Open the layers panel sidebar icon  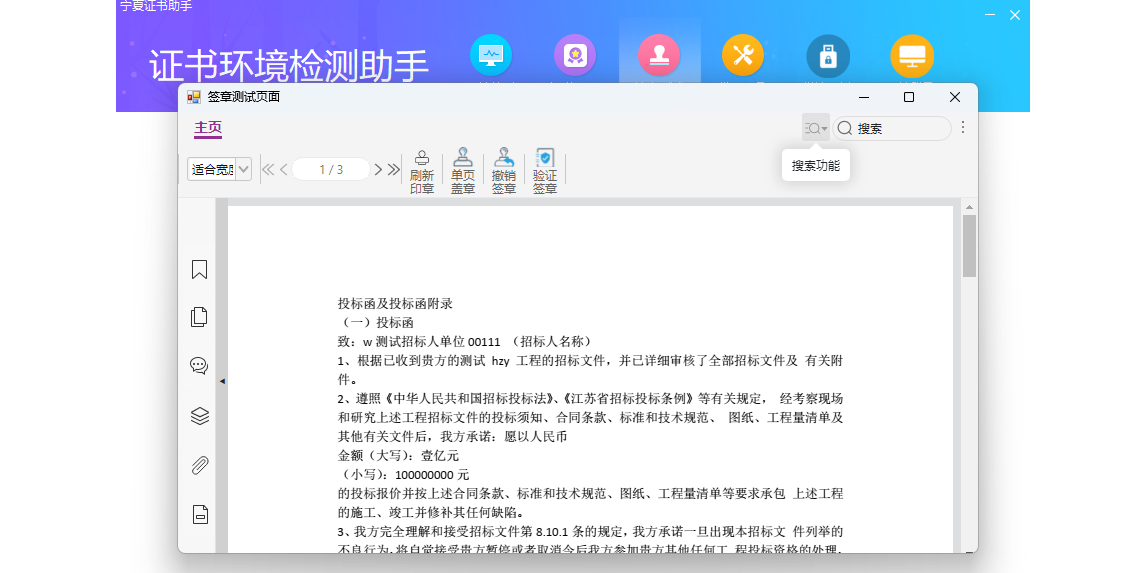click(x=199, y=416)
